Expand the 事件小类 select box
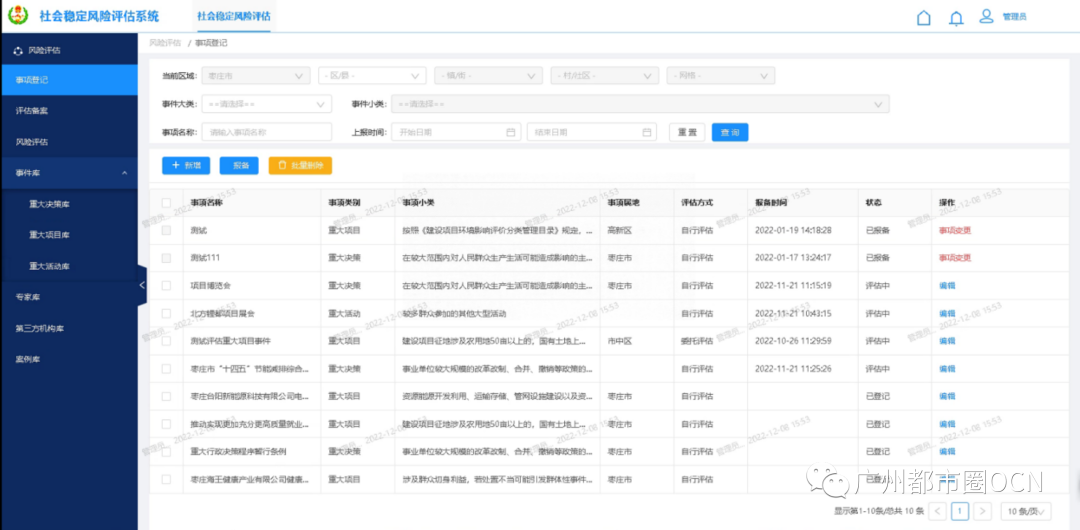Viewport: 1080px width, 530px height. pos(641,104)
